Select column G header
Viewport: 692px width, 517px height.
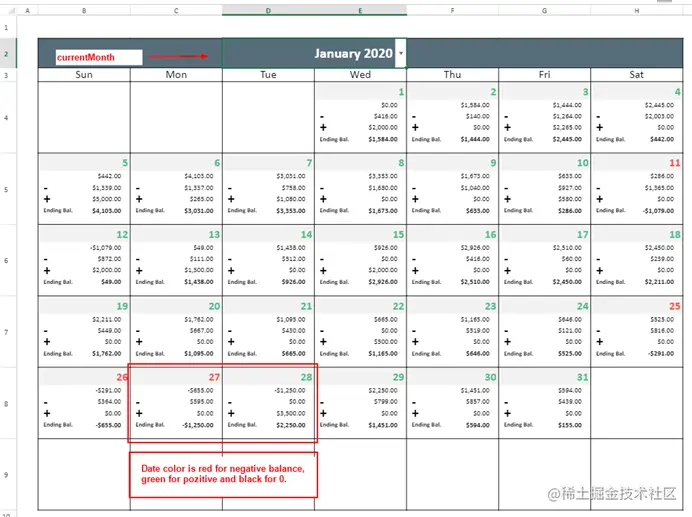[545, 11]
